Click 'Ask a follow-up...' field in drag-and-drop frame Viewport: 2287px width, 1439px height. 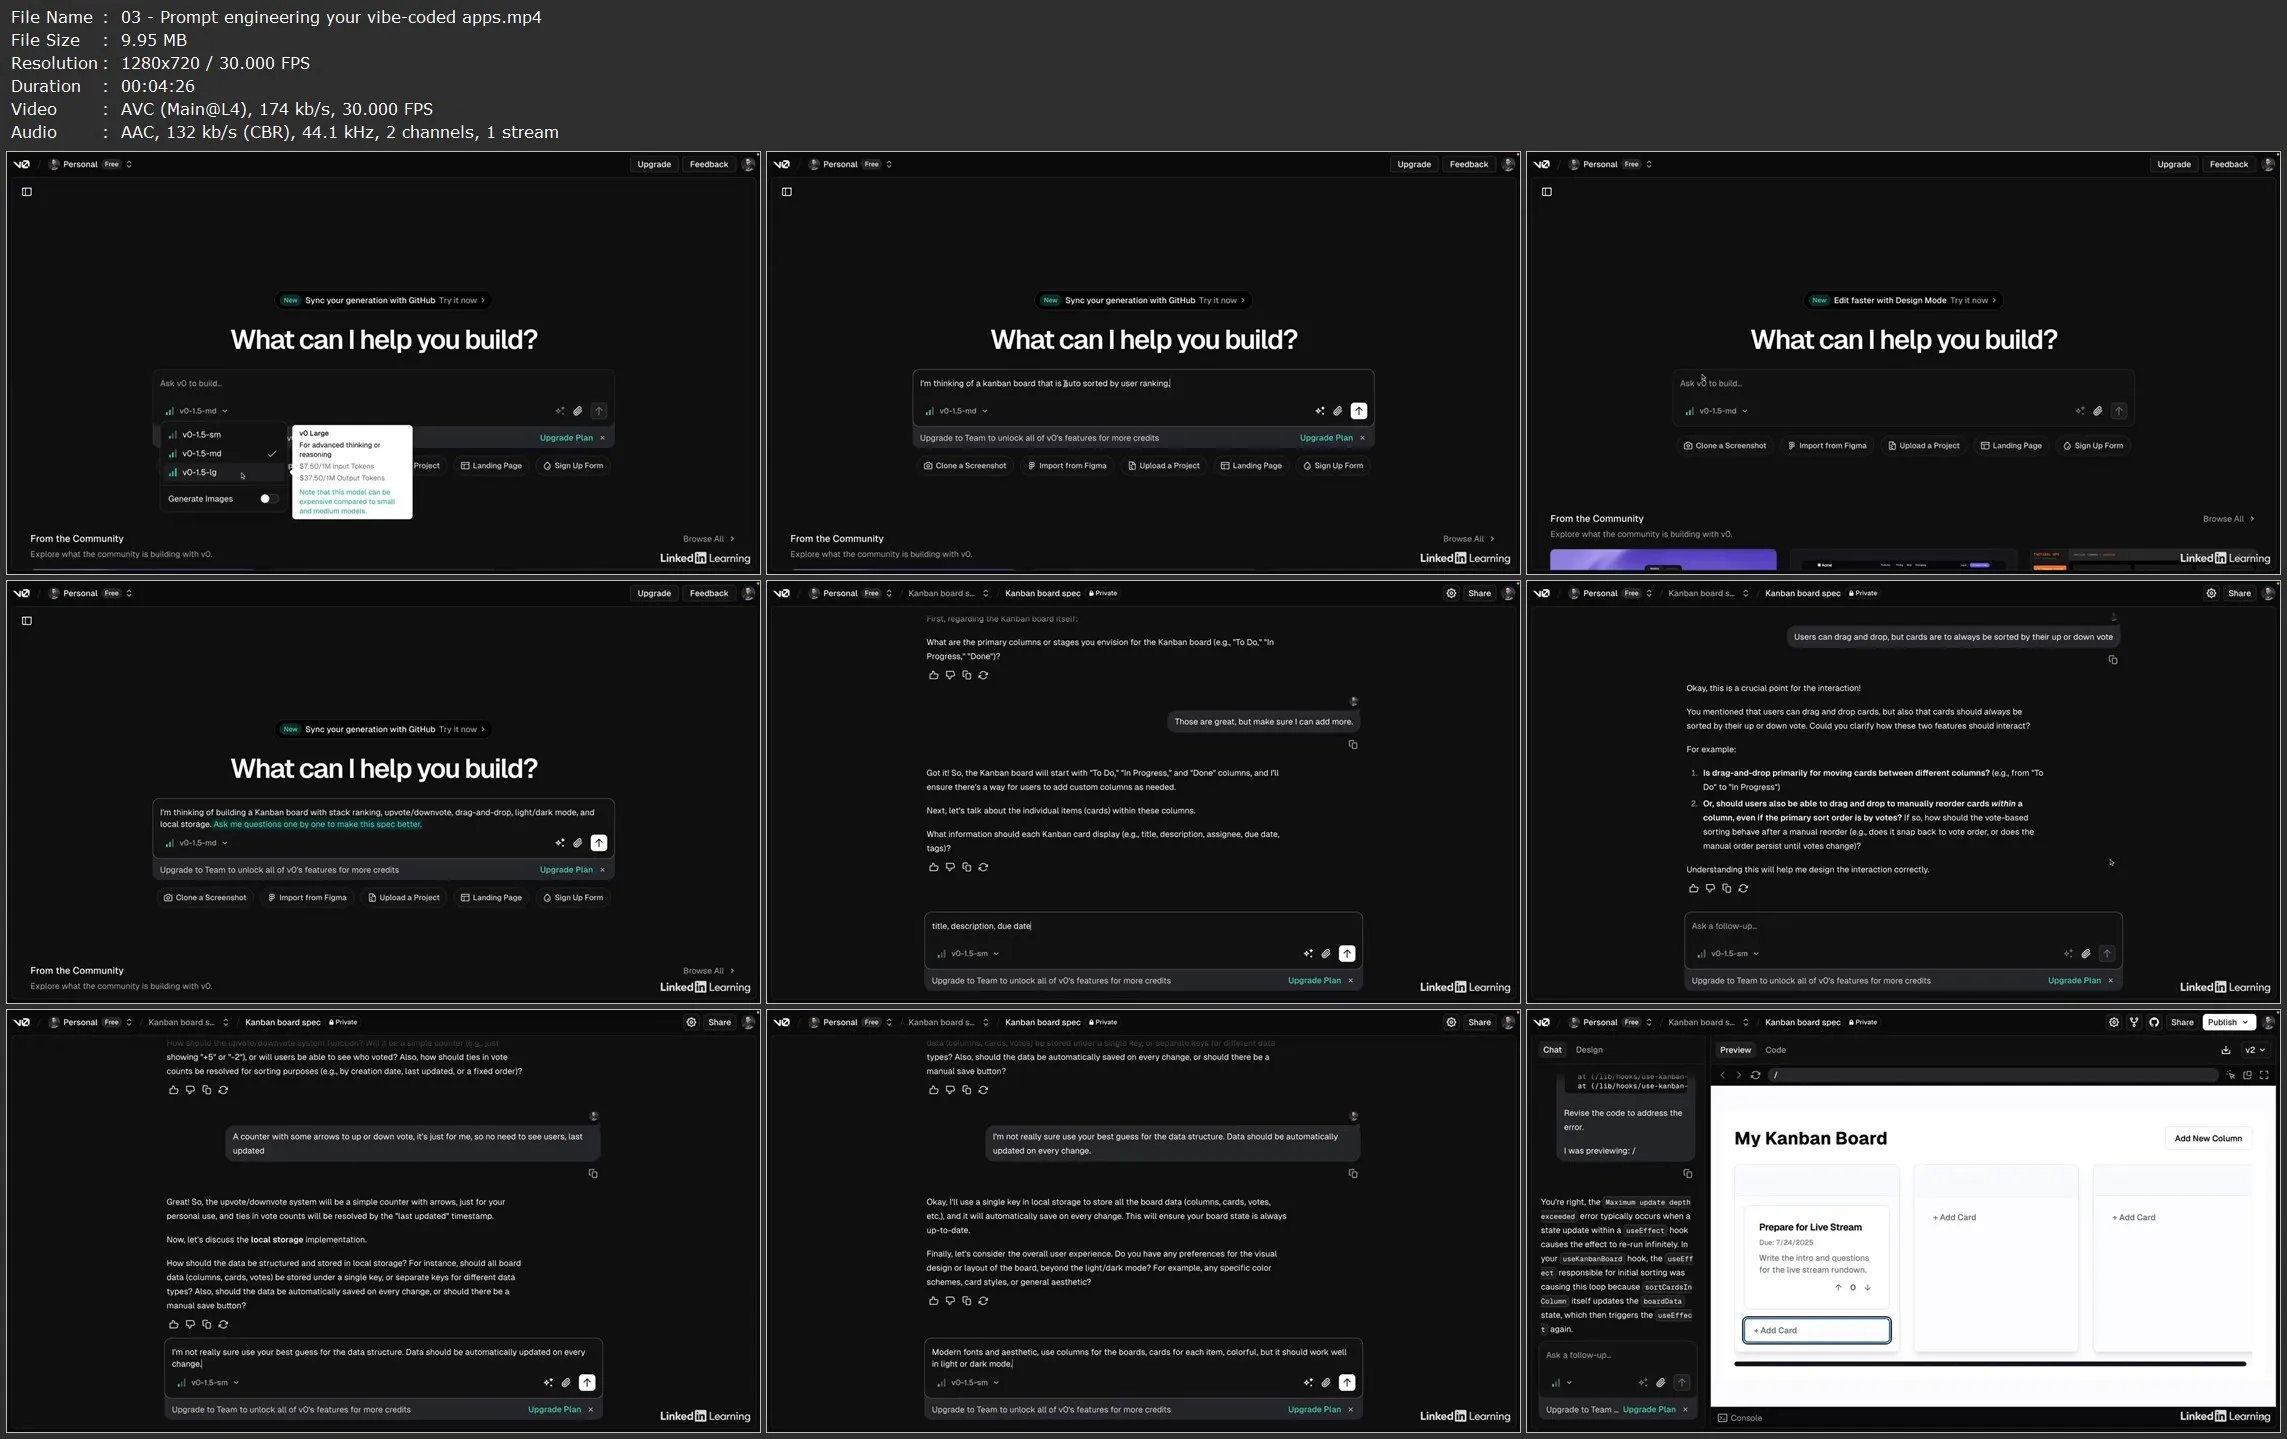pos(1903,927)
